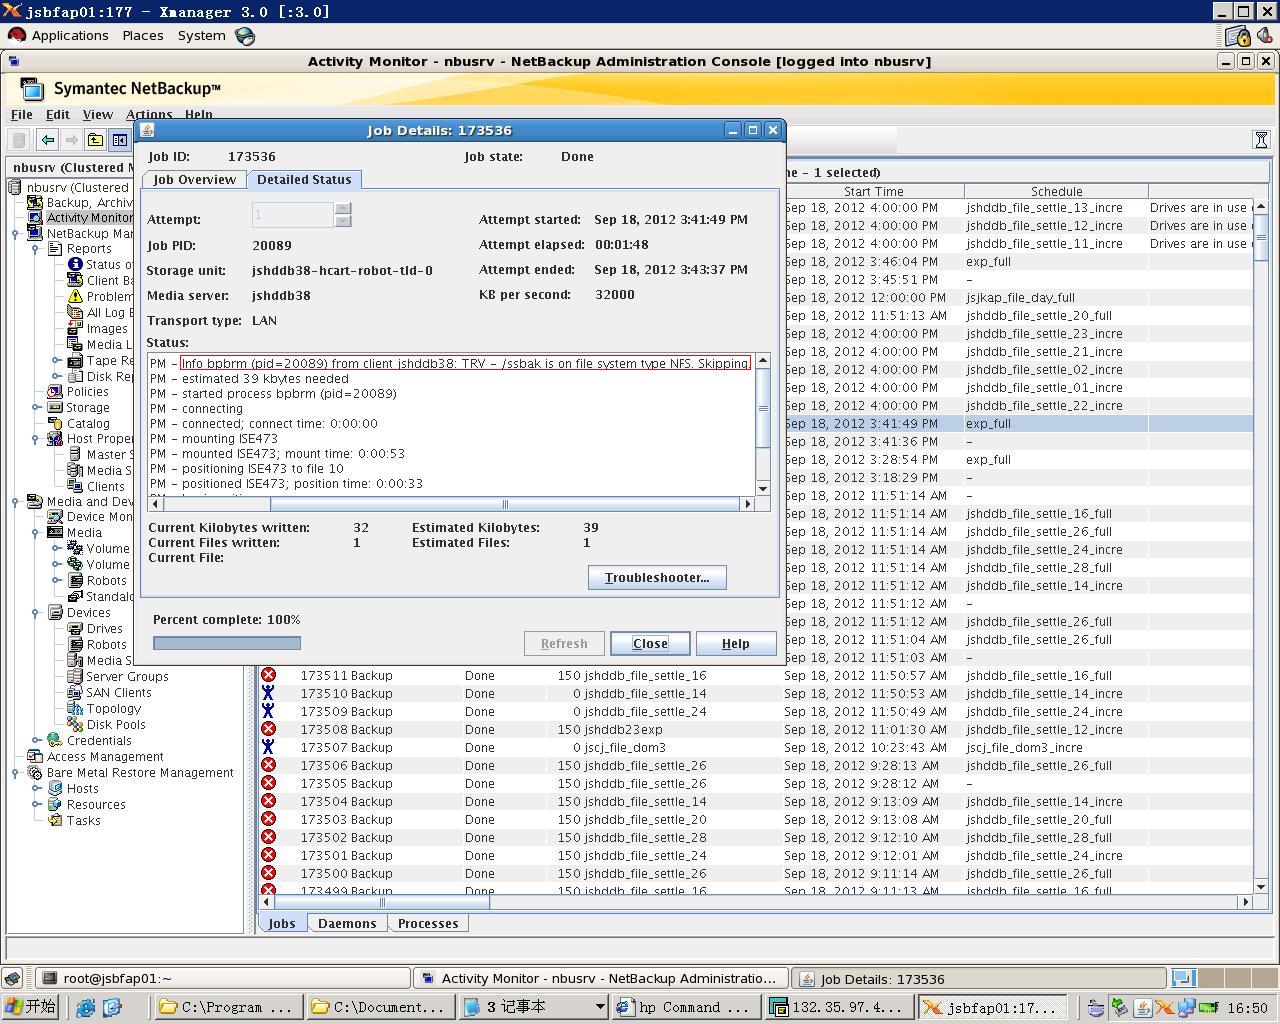Click the running-man status icon for job 173510
Viewport: 1280px width, 1024px height.
268,693
